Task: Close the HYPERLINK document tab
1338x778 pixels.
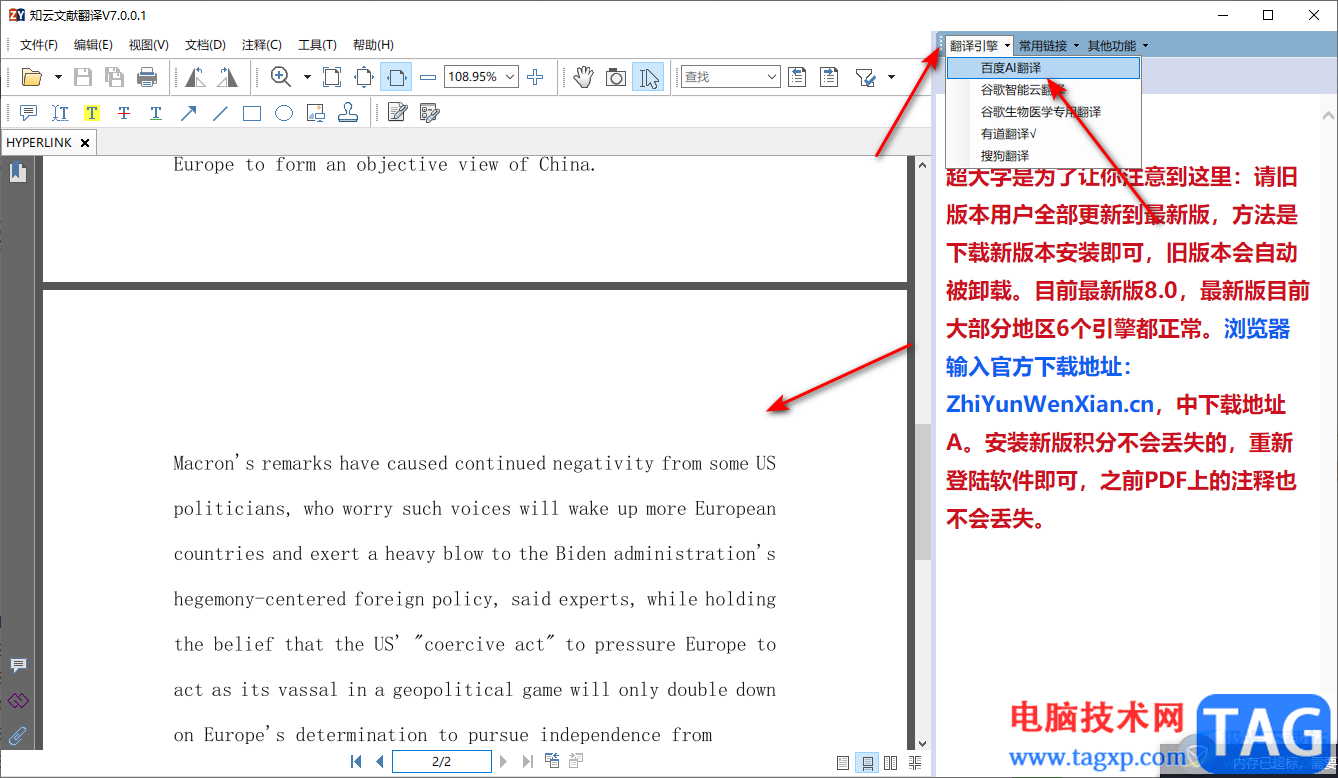Action: click(x=85, y=143)
